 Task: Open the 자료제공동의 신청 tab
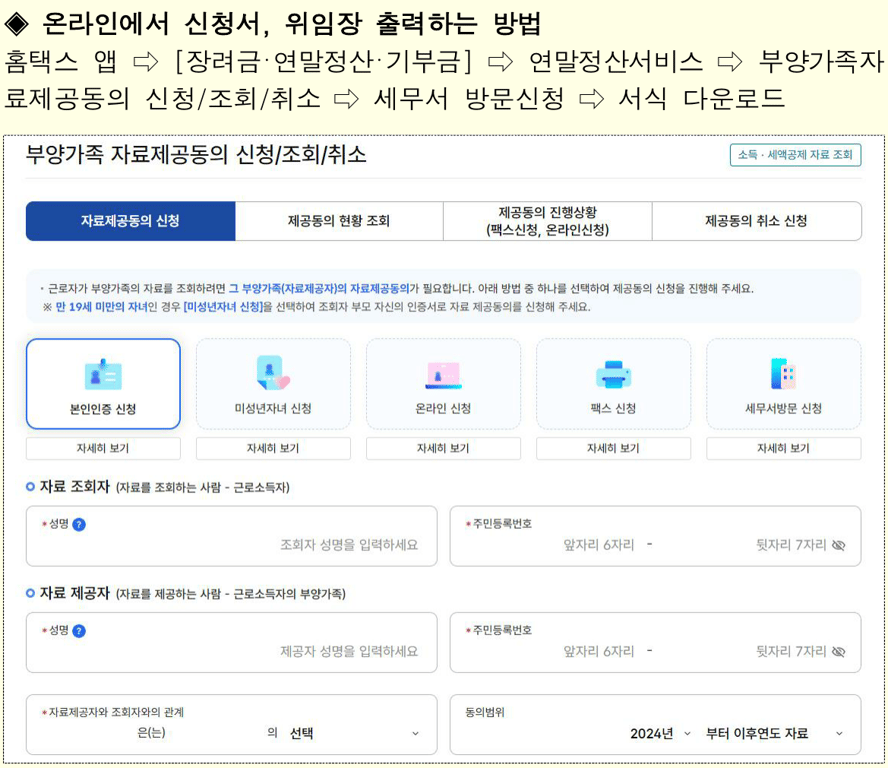(x=130, y=221)
